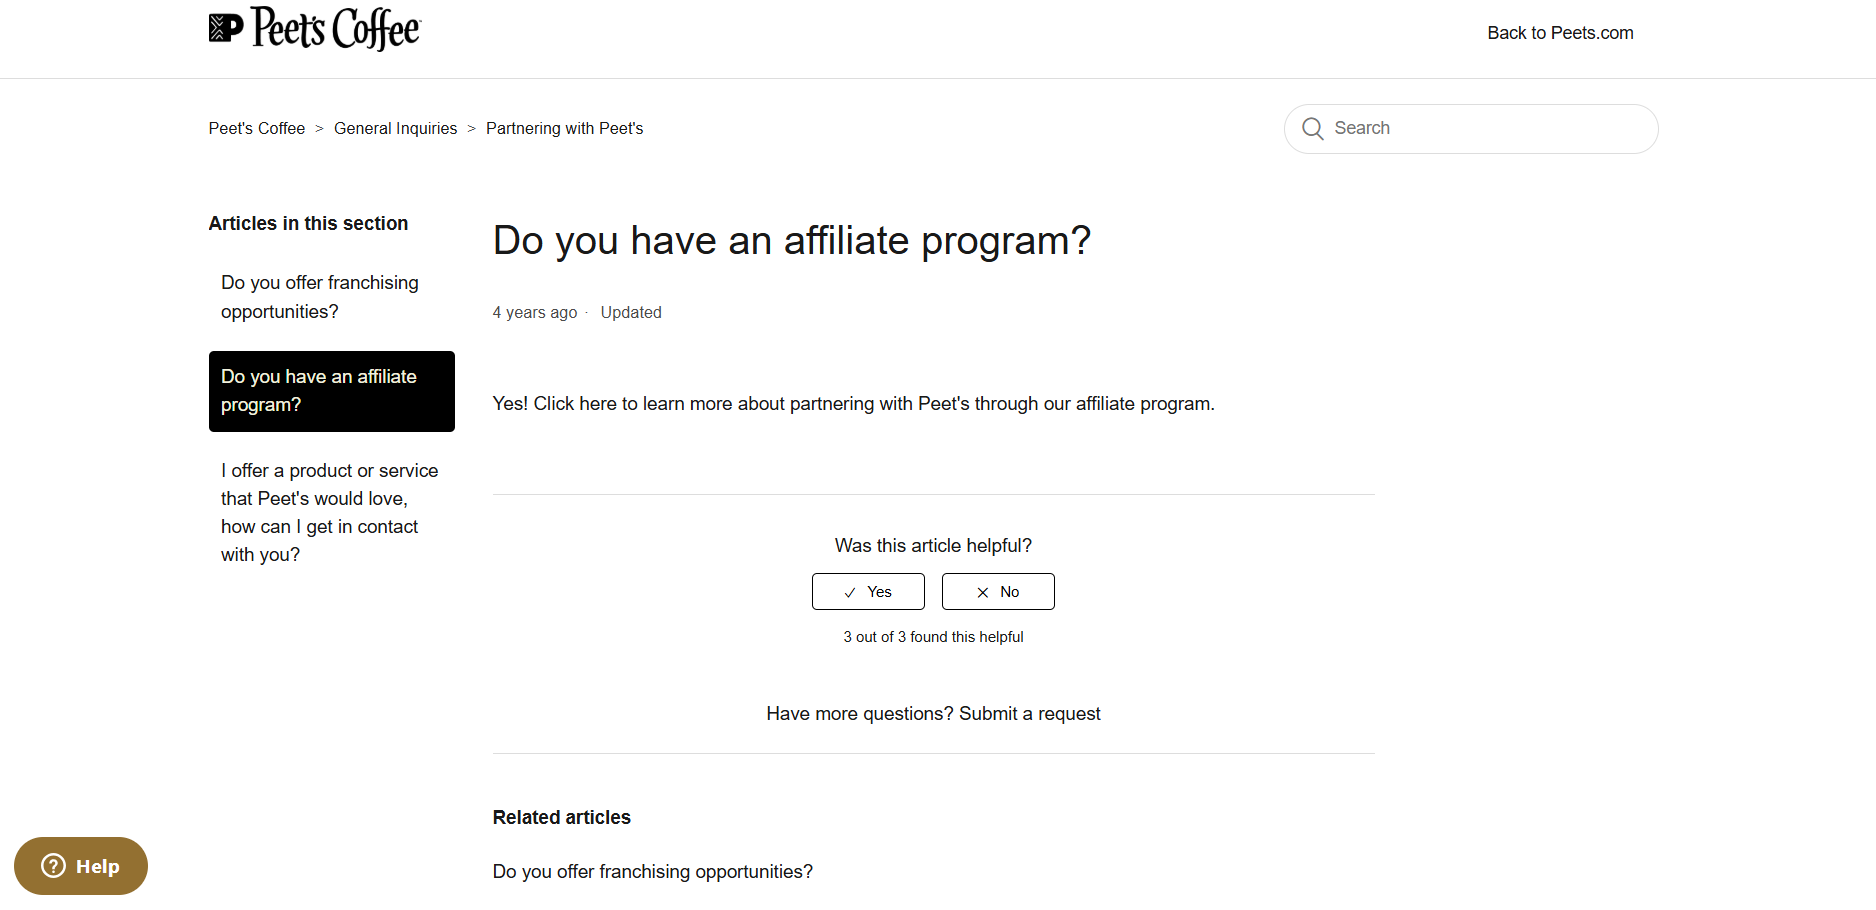Open the franchising opportunities article
1876x910 pixels.
click(x=319, y=297)
